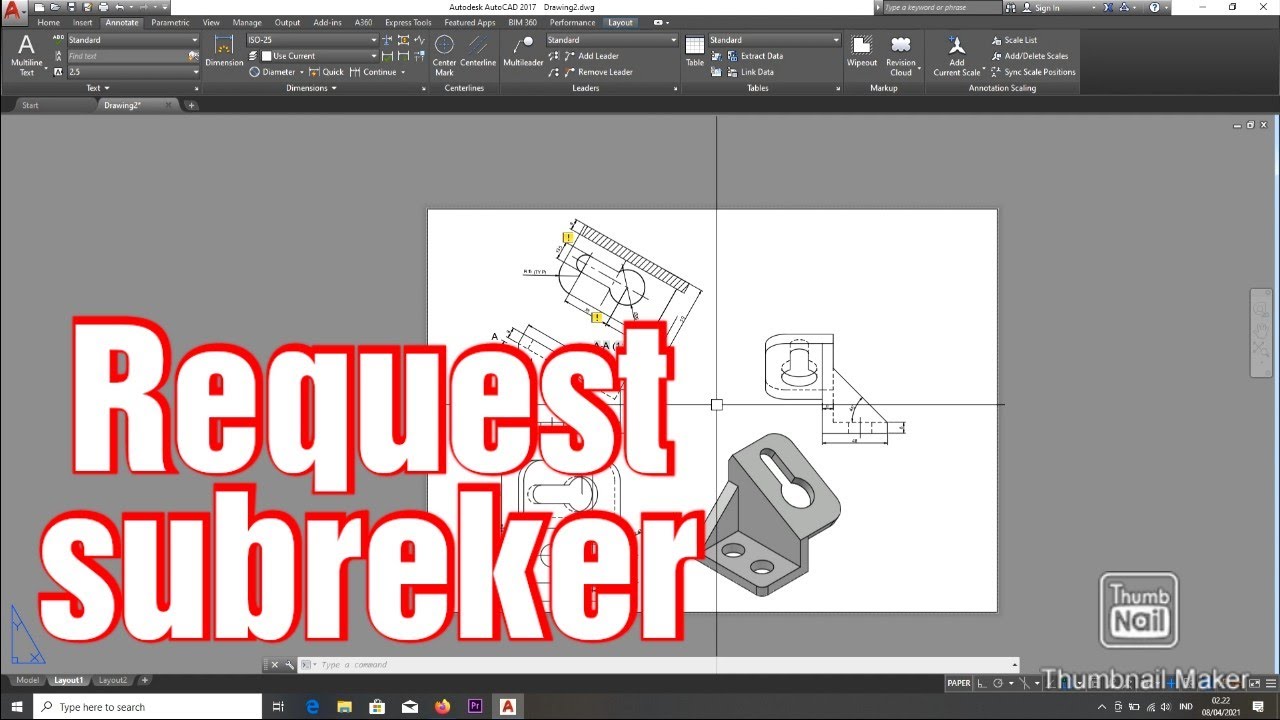
Task: Switch to the Layout2 tab
Action: [x=113, y=680]
